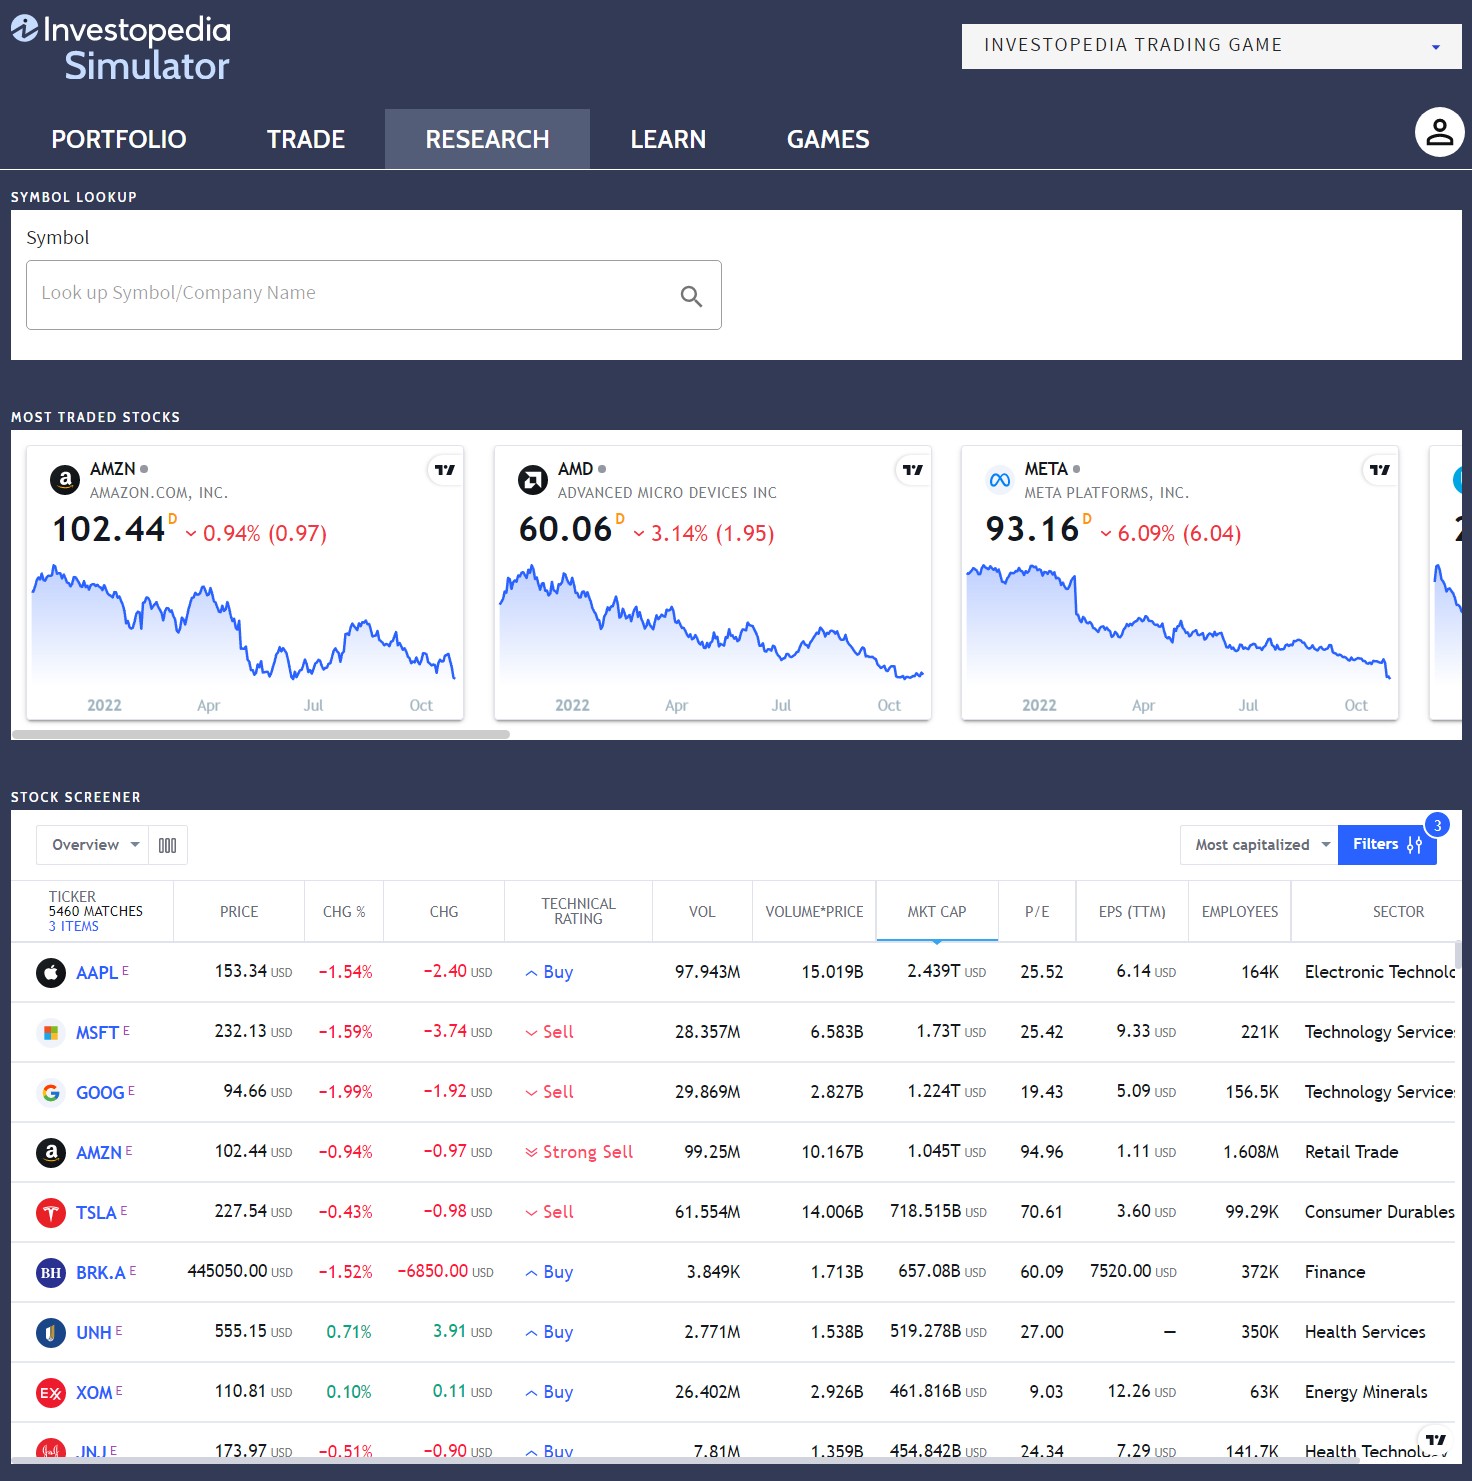Click the Amazon logo in AMZN card
This screenshot has height=1481, width=1472.
[65, 480]
